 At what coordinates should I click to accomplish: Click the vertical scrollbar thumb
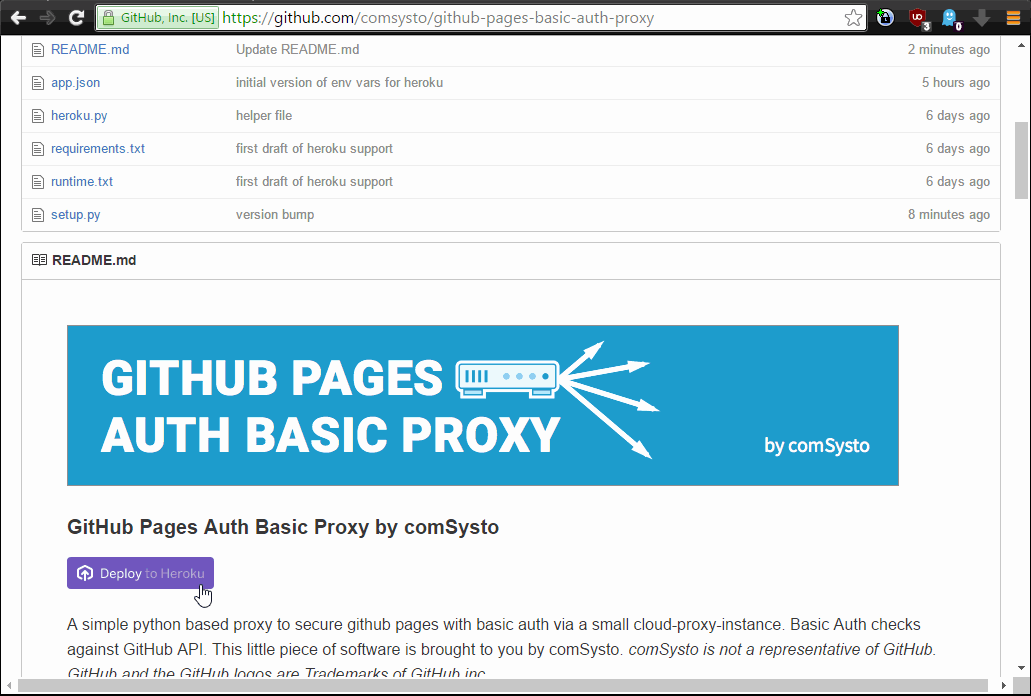[x=1021, y=160]
